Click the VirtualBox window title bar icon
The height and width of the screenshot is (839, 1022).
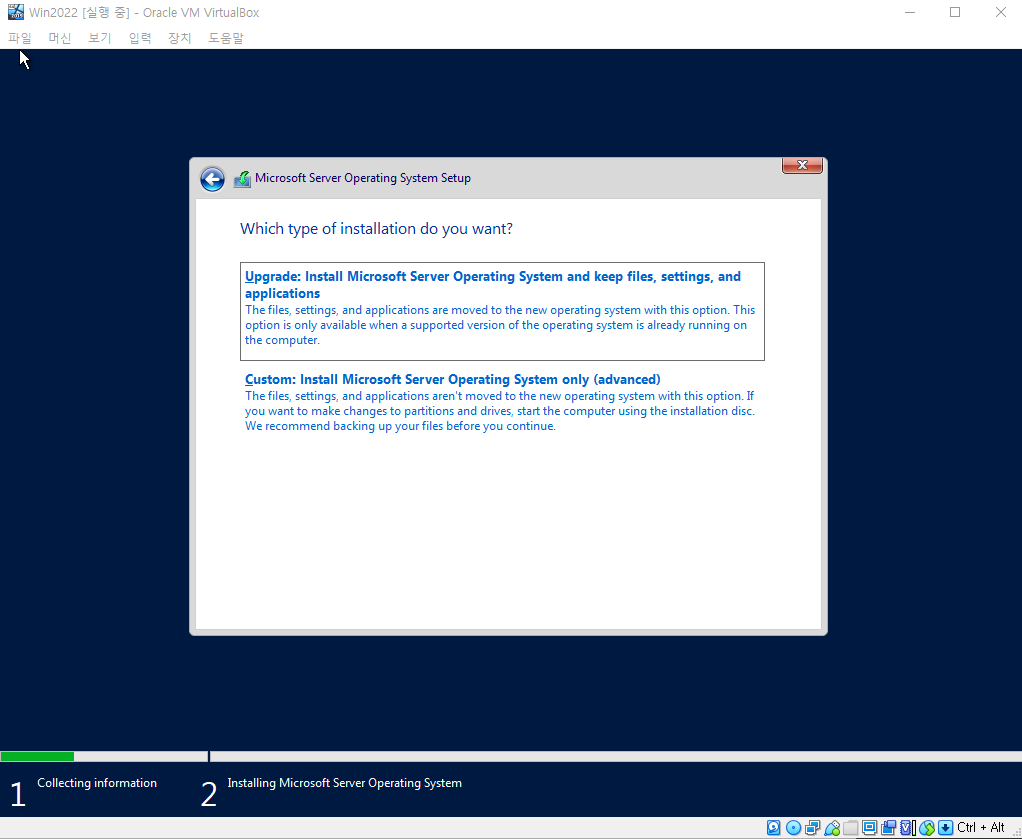coord(16,12)
